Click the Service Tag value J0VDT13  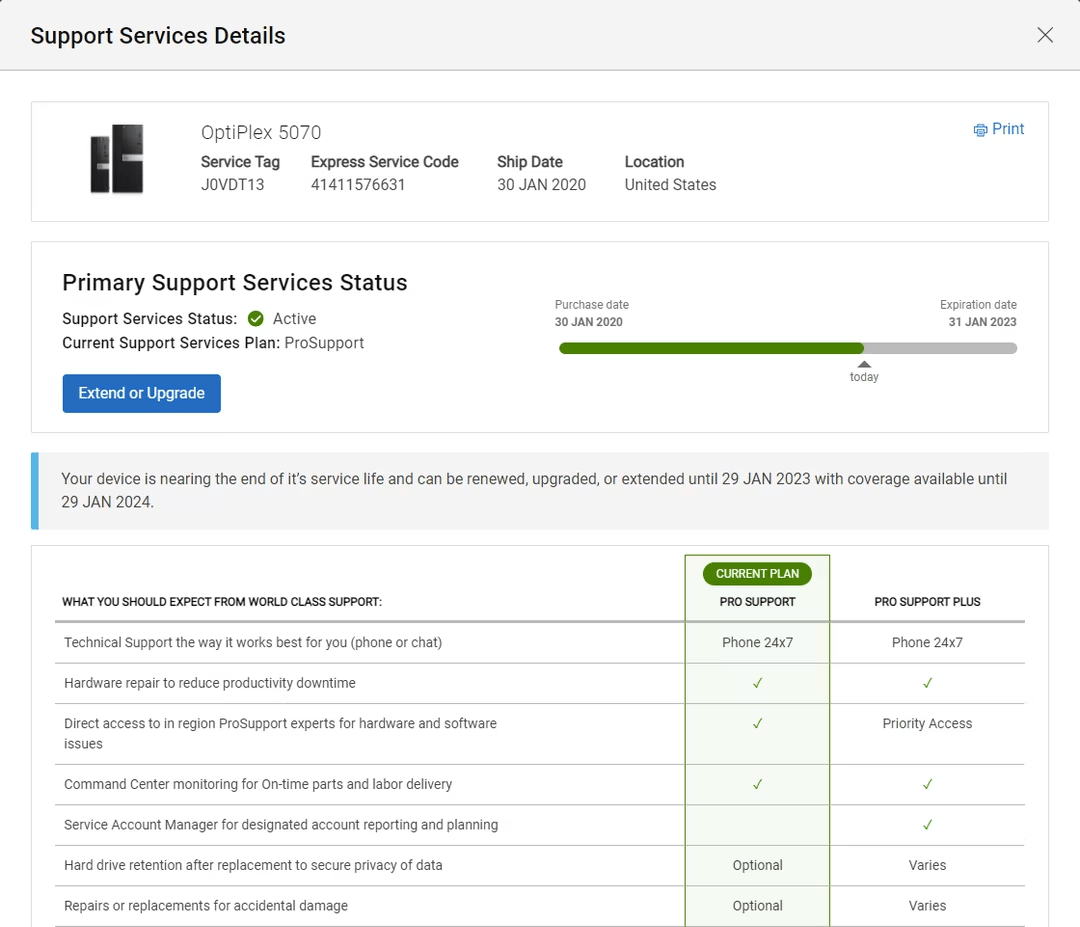233,185
